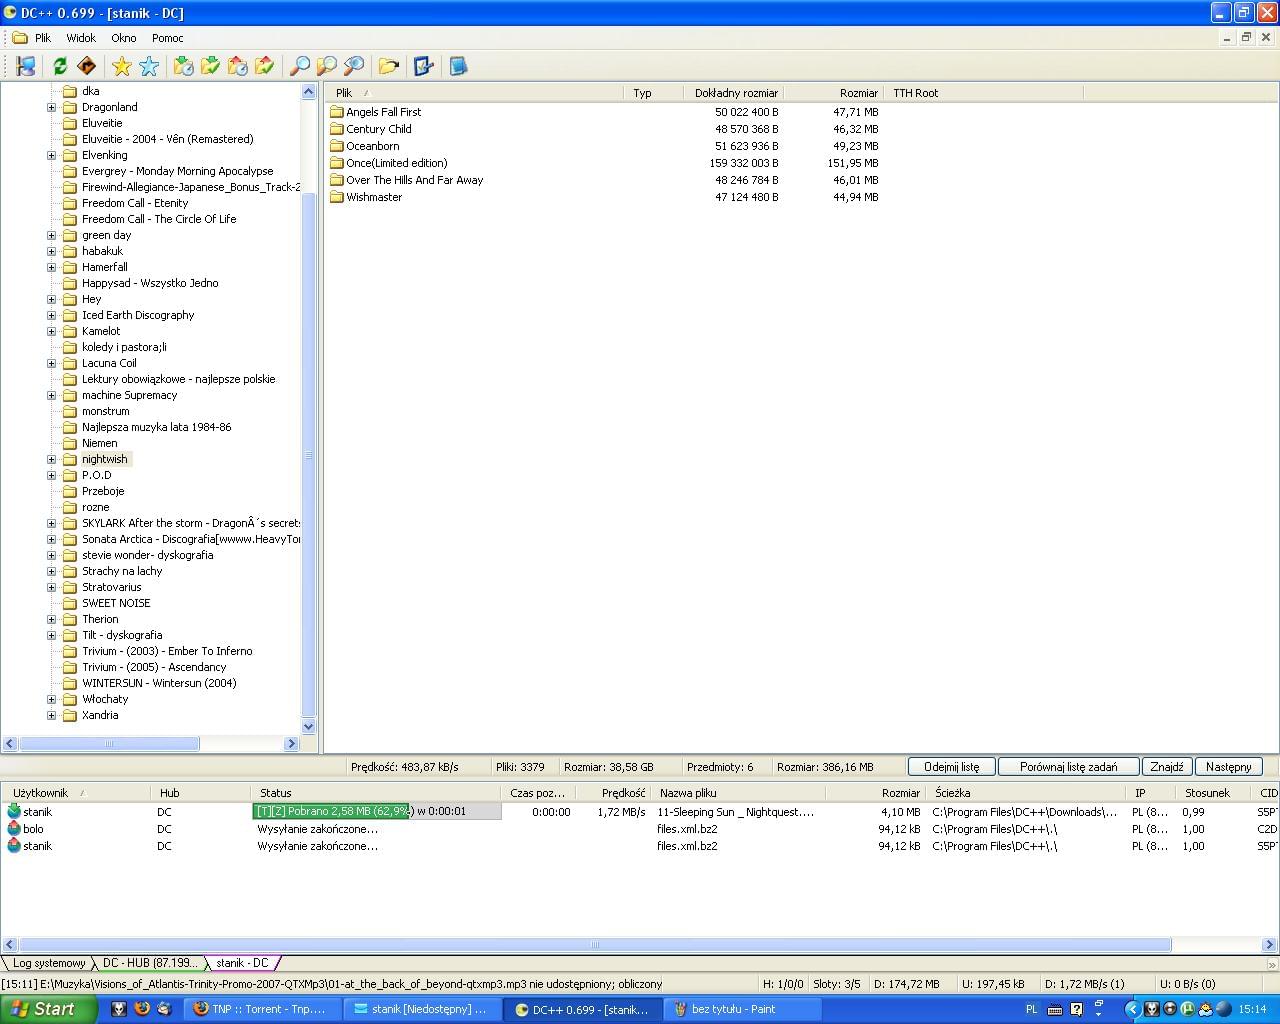Open the Widok menu
This screenshot has height=1024, width=1280.
point(81,38)
